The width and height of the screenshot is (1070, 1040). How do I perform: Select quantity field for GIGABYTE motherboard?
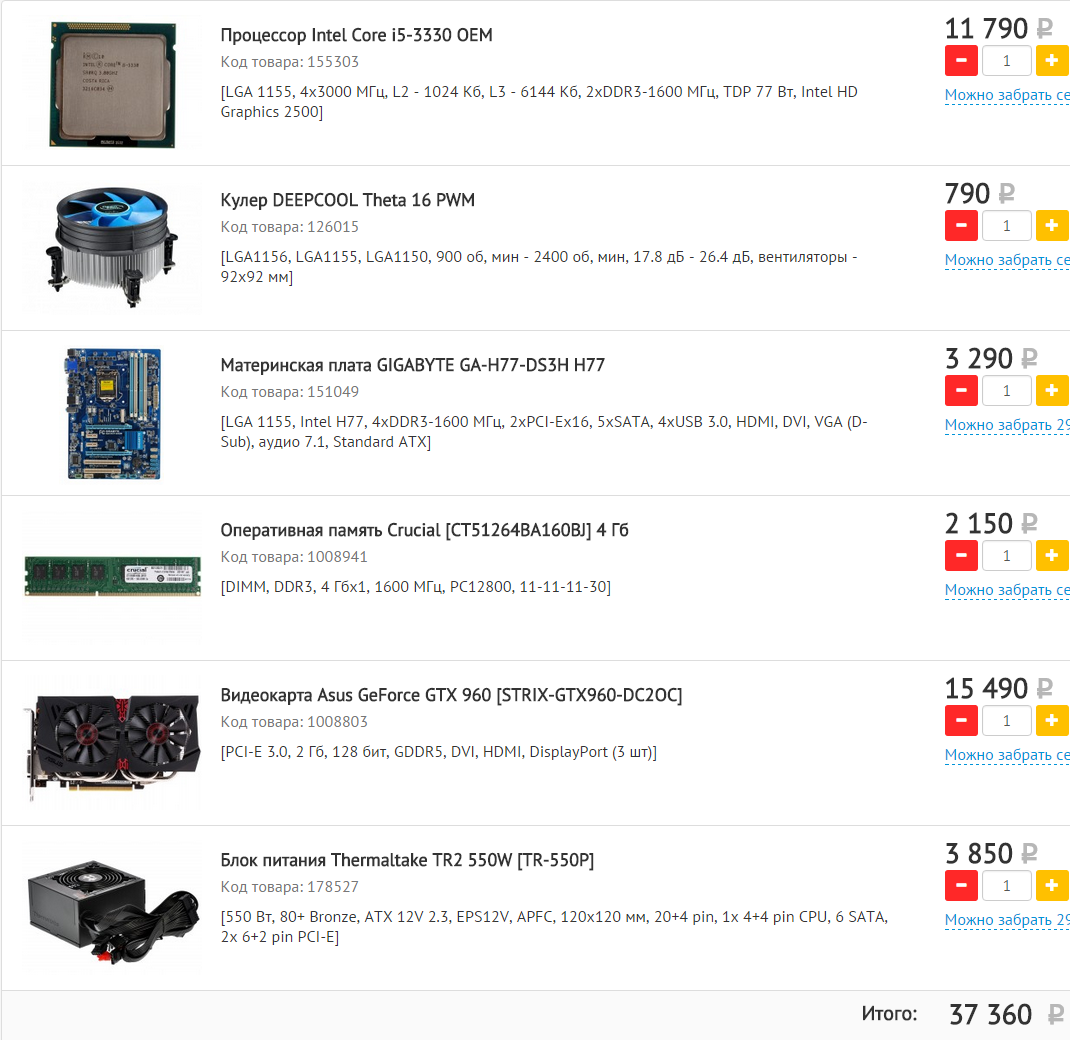point(1007,391)
